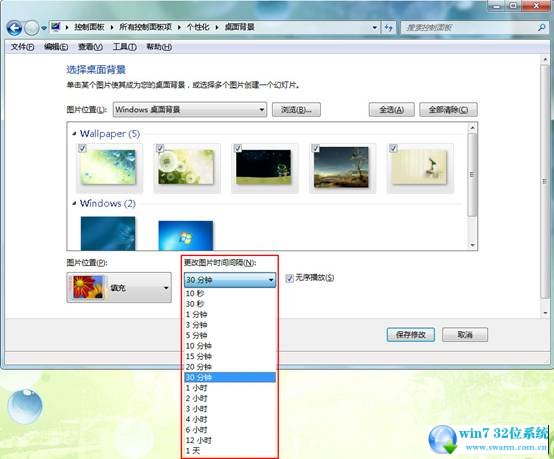The width and height of the screenshot is (554, 459).
Task: Select 个性化 in the breadcrumb path
Action: (x=198, y=27)
